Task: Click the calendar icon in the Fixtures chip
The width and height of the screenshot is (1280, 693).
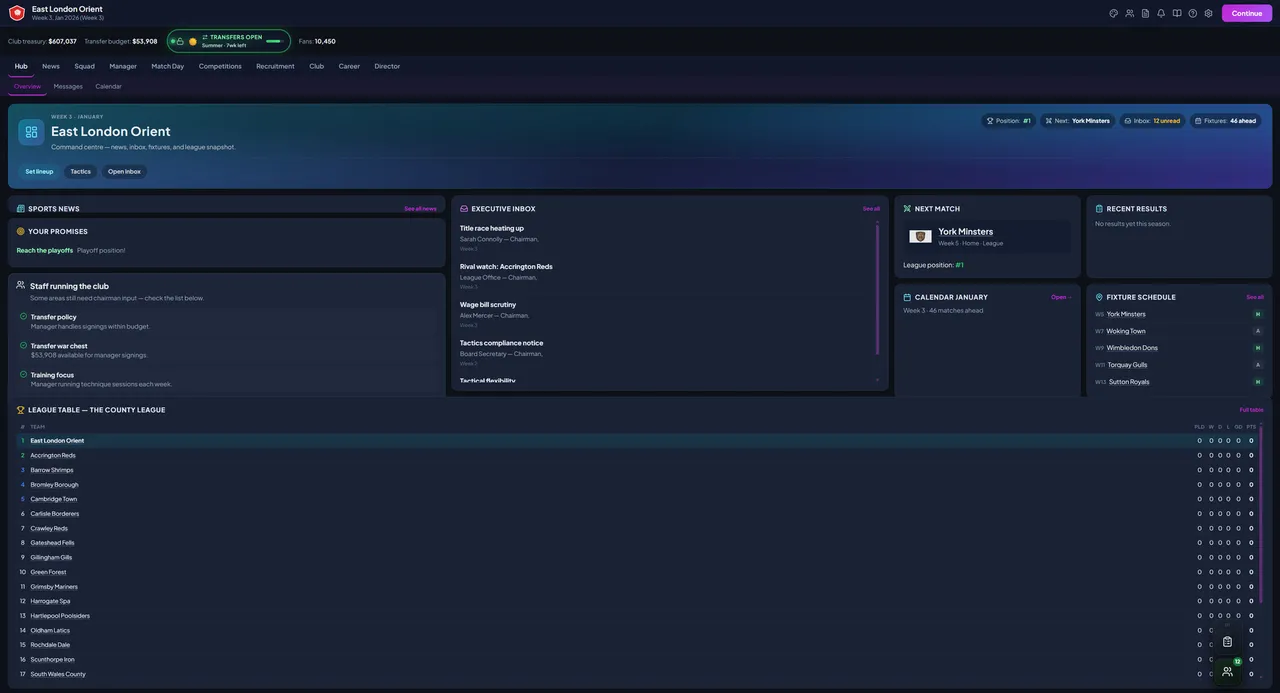Action: (1198, 121)
